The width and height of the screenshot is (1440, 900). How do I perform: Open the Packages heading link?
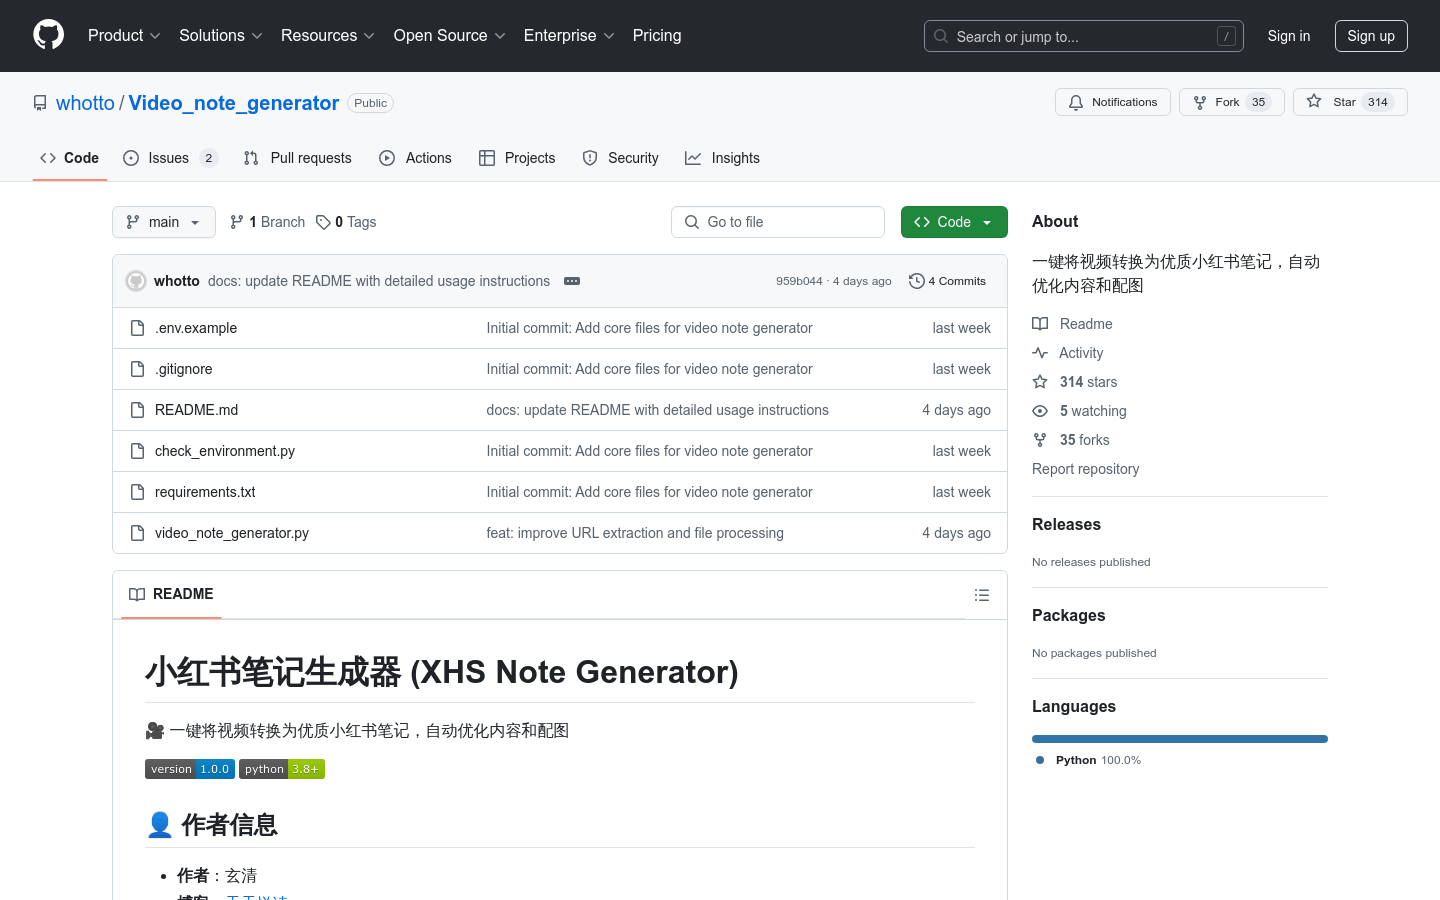point(1068,615)
